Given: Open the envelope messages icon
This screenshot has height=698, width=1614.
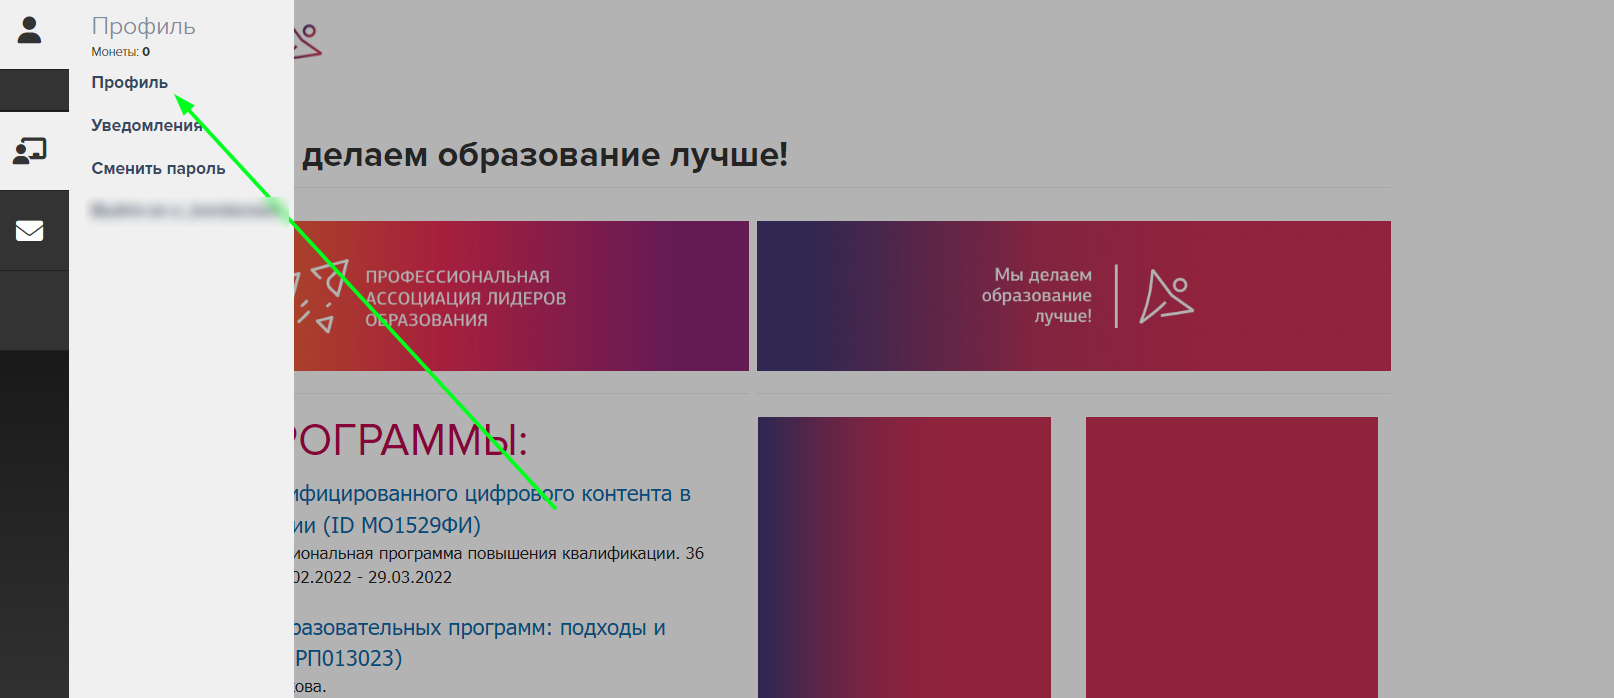Looking at the screenshot, I should click(30, 231).
